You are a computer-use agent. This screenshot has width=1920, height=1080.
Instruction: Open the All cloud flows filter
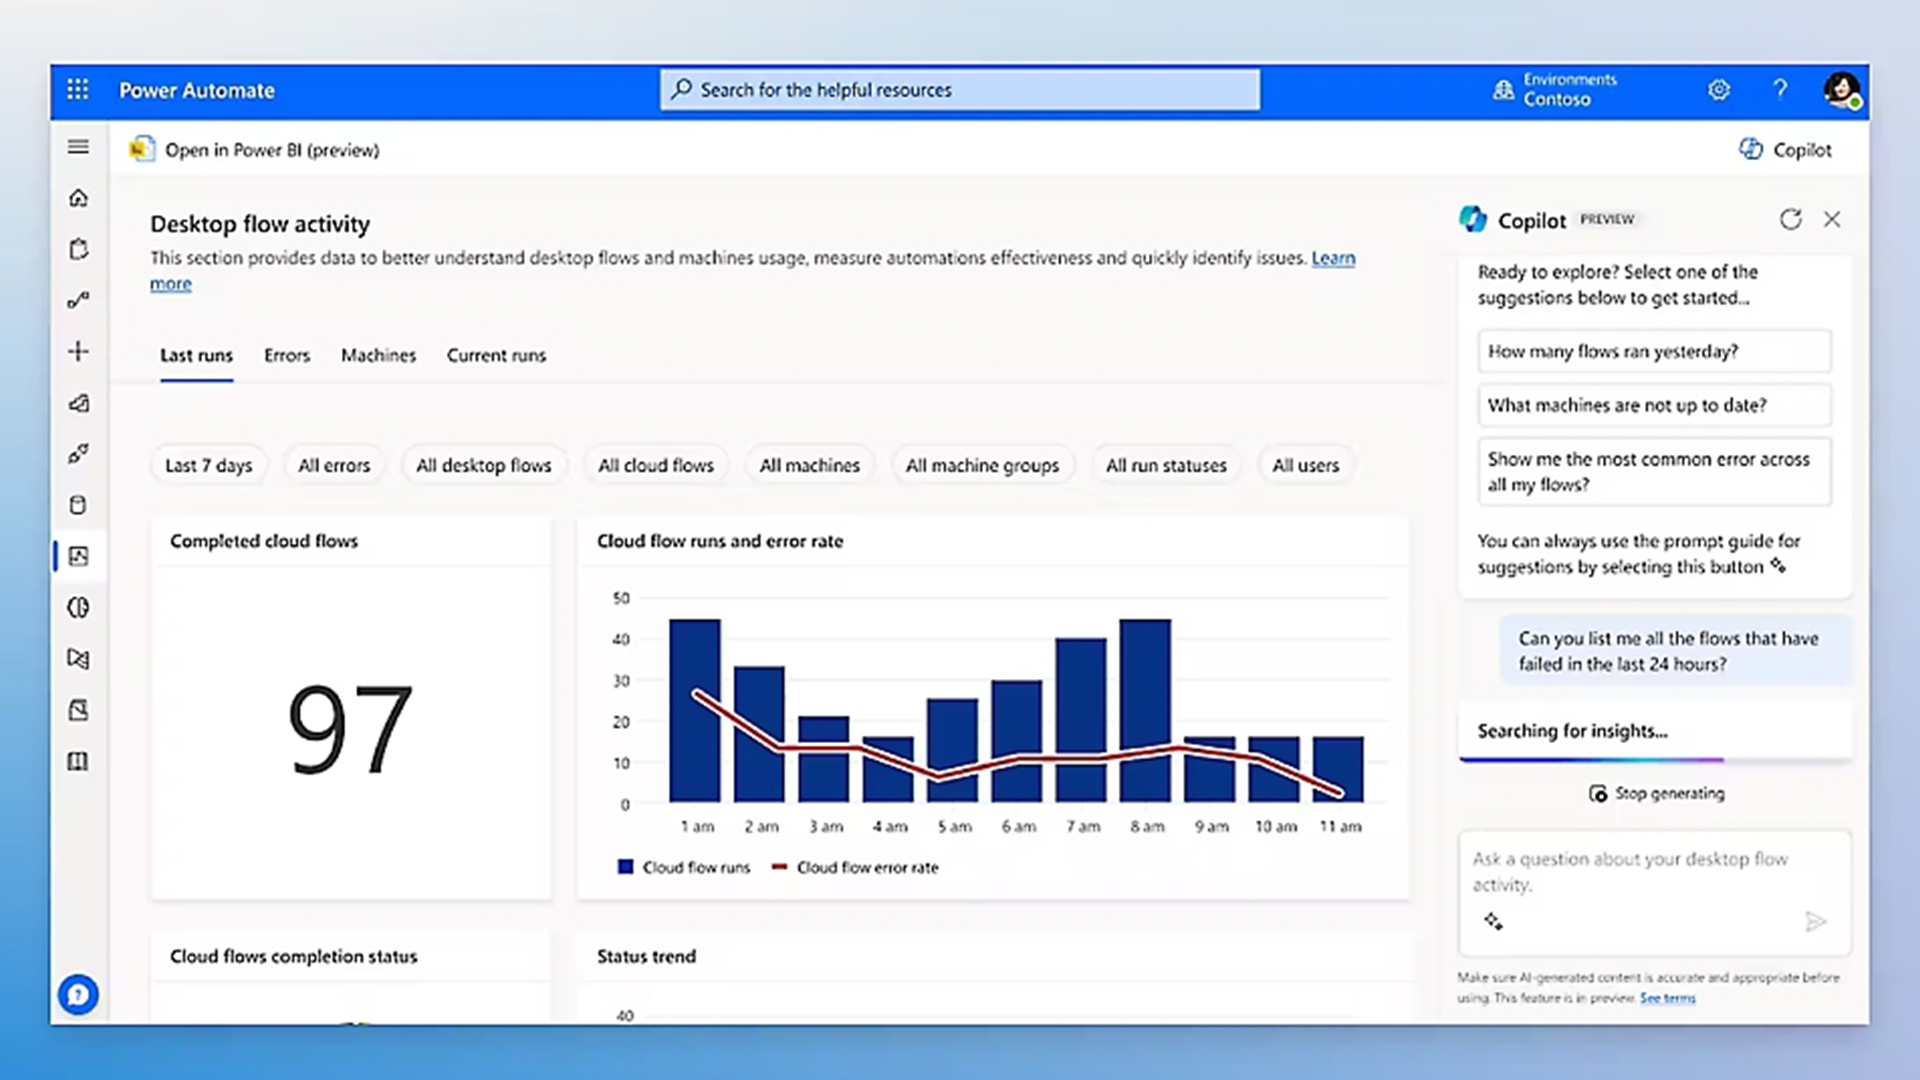pyautogui.click(x=656, y=465)
